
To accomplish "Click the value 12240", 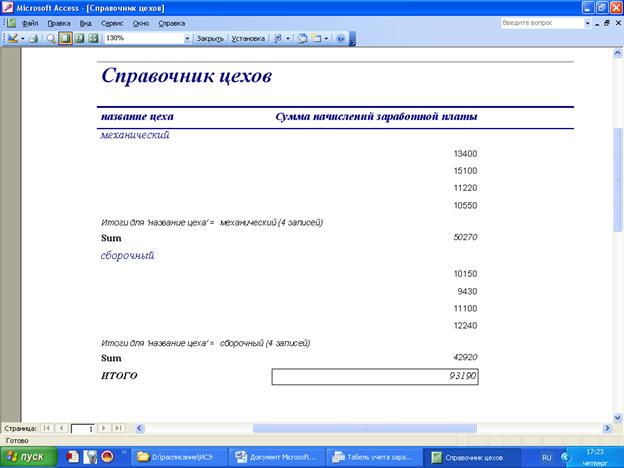I will [465, 326].
